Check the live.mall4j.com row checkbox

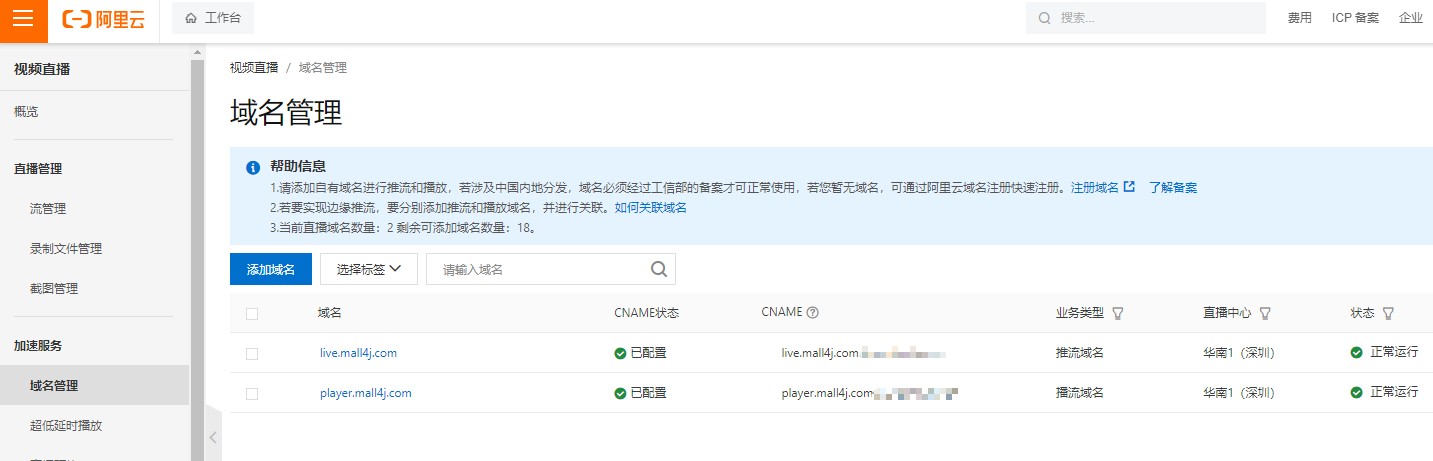(x=252, y=353)
